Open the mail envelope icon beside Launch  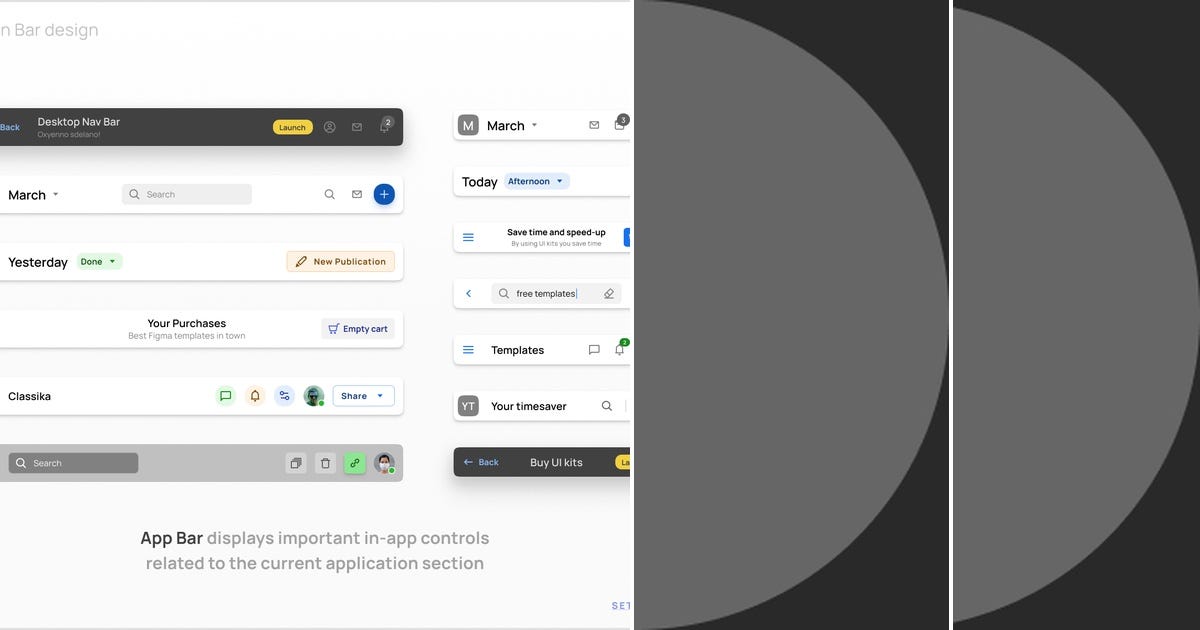(x=357, y=127)
